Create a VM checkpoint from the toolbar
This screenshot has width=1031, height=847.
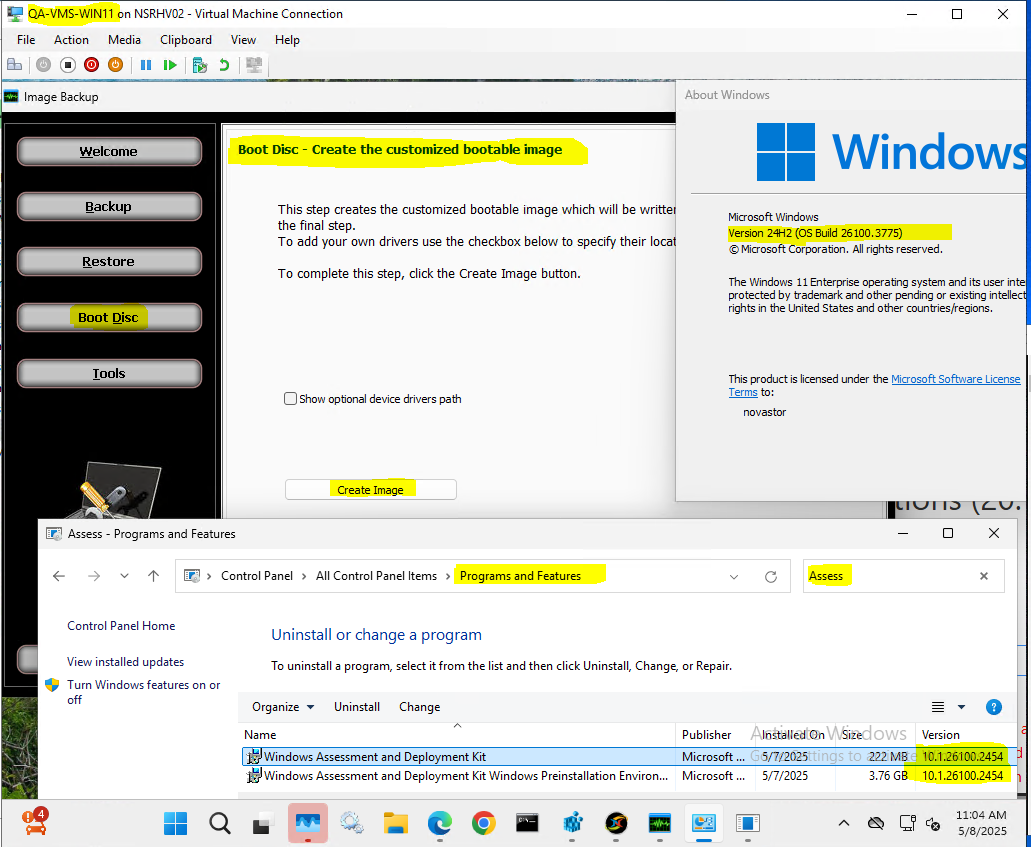(200, 64)
